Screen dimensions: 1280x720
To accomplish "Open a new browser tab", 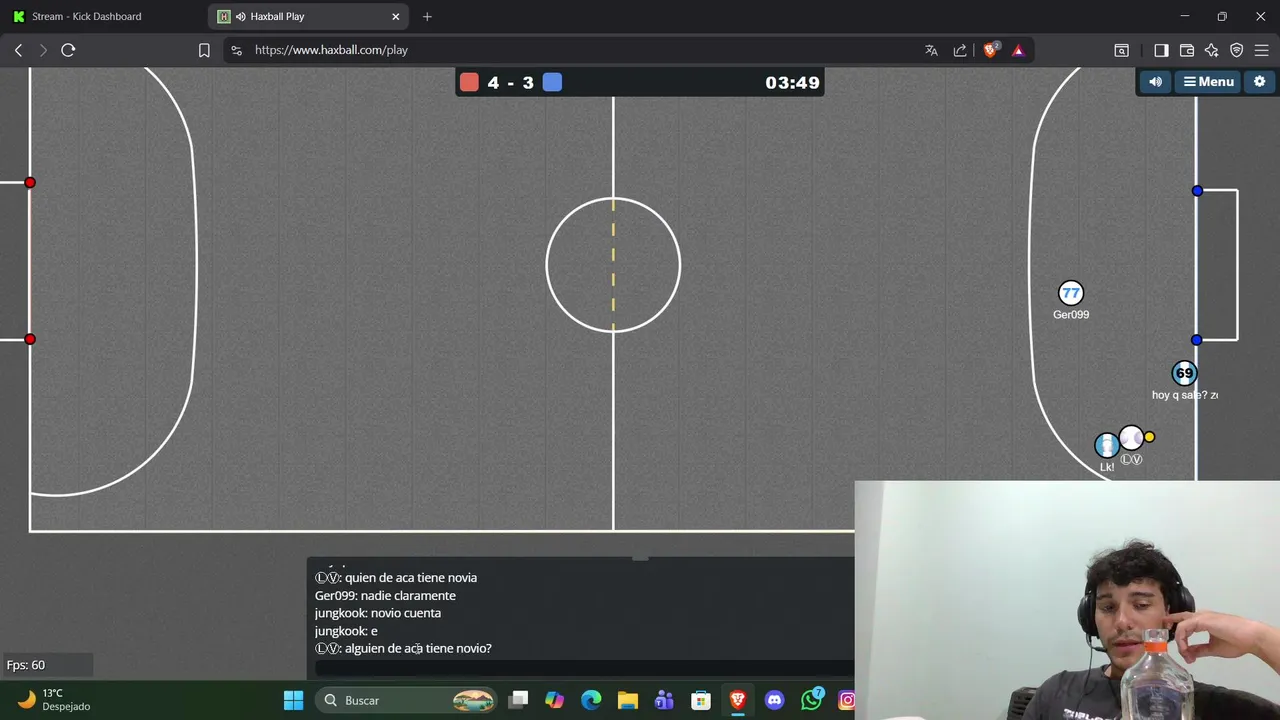I will pyautogui.click(x=427, y=16).
